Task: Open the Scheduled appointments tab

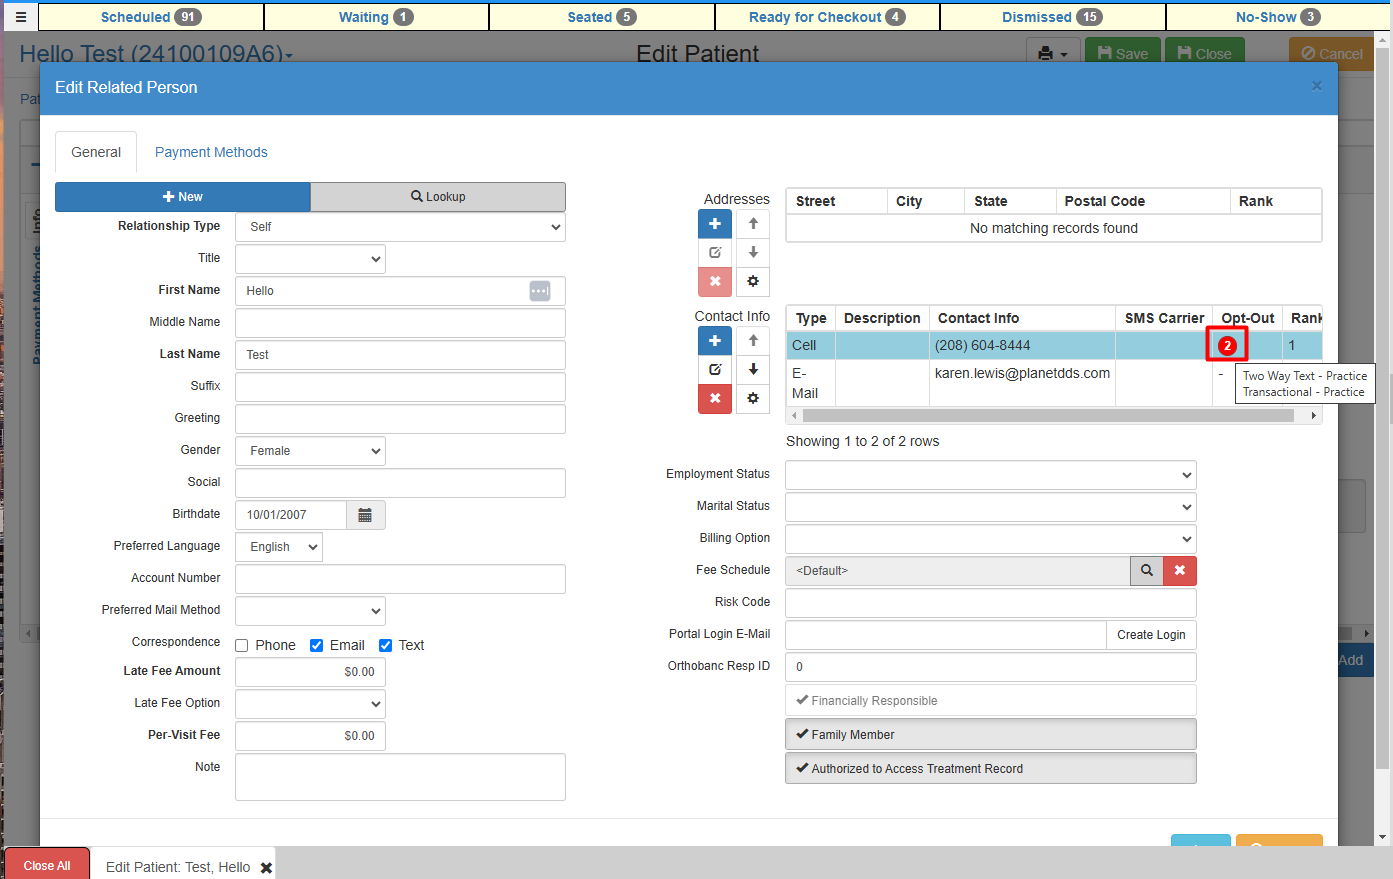Action: (151, 17)
